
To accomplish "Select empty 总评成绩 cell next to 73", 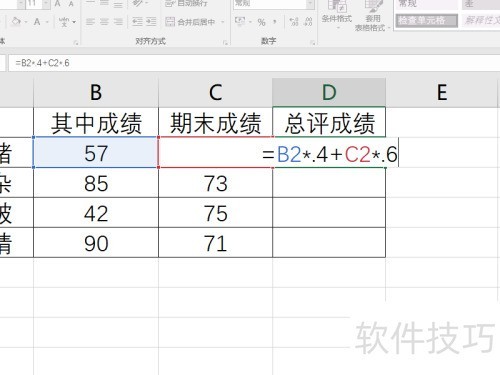I will 329,183.
